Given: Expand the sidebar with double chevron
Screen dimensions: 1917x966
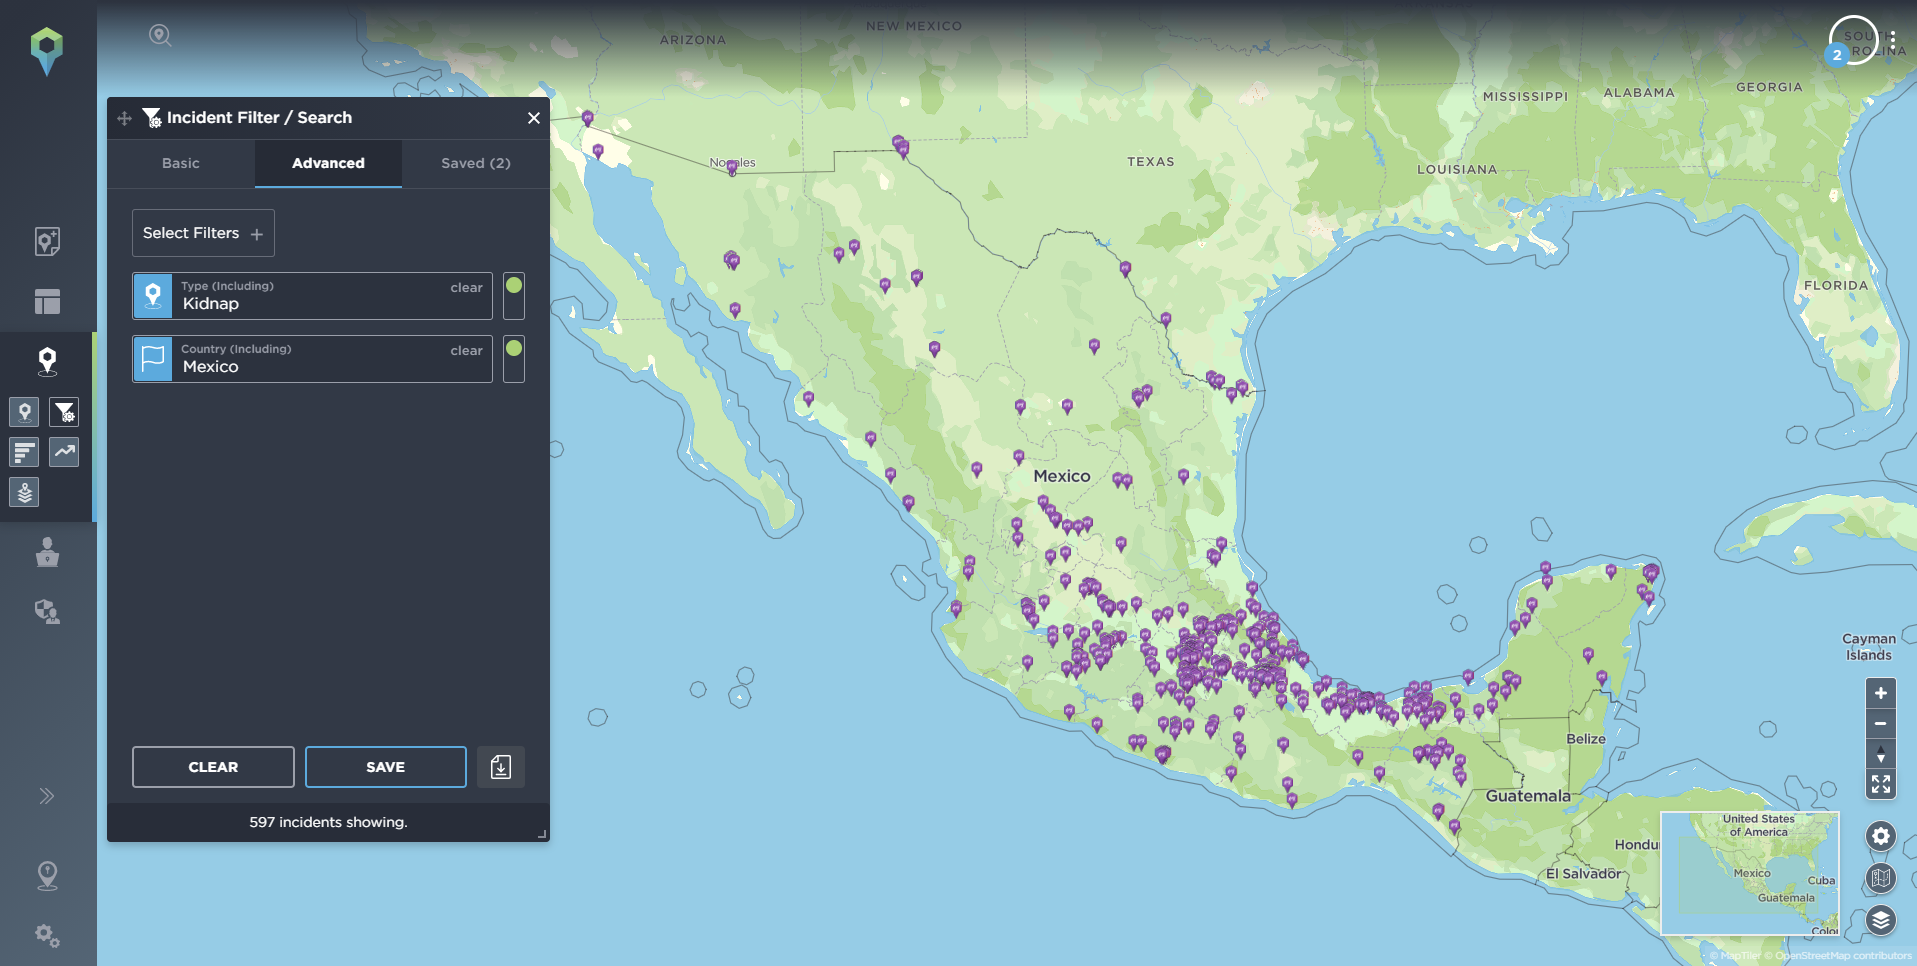Looking at the screenshot, I should [x=47, y=796].
